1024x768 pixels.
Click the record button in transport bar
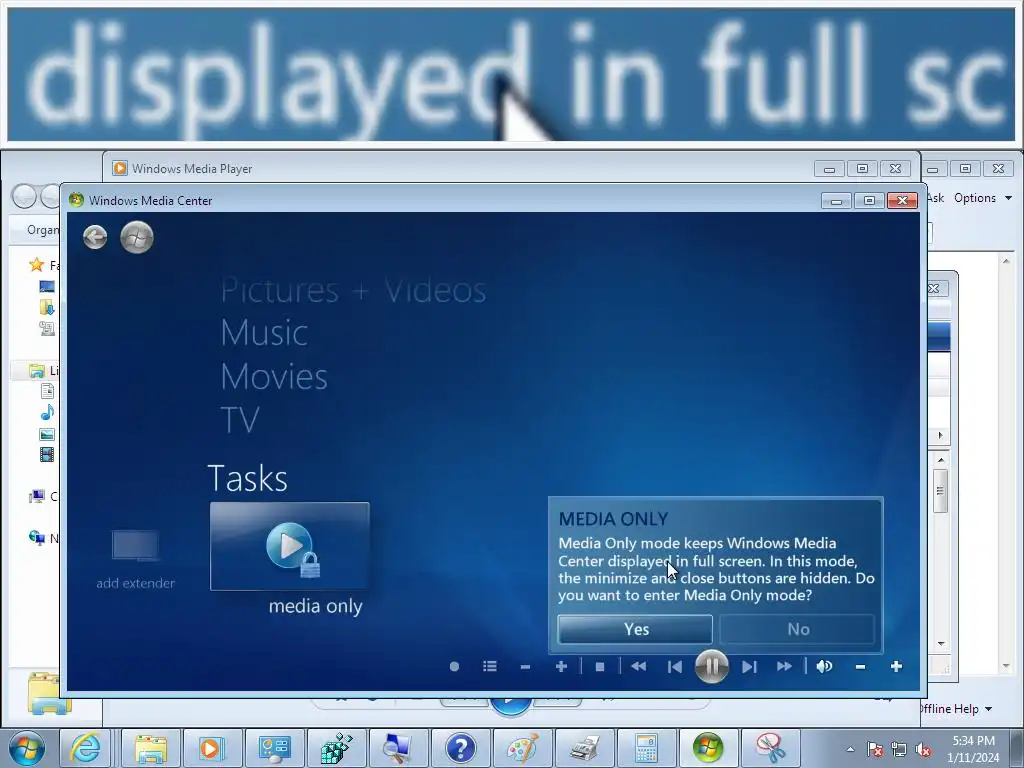pos(455,666)
